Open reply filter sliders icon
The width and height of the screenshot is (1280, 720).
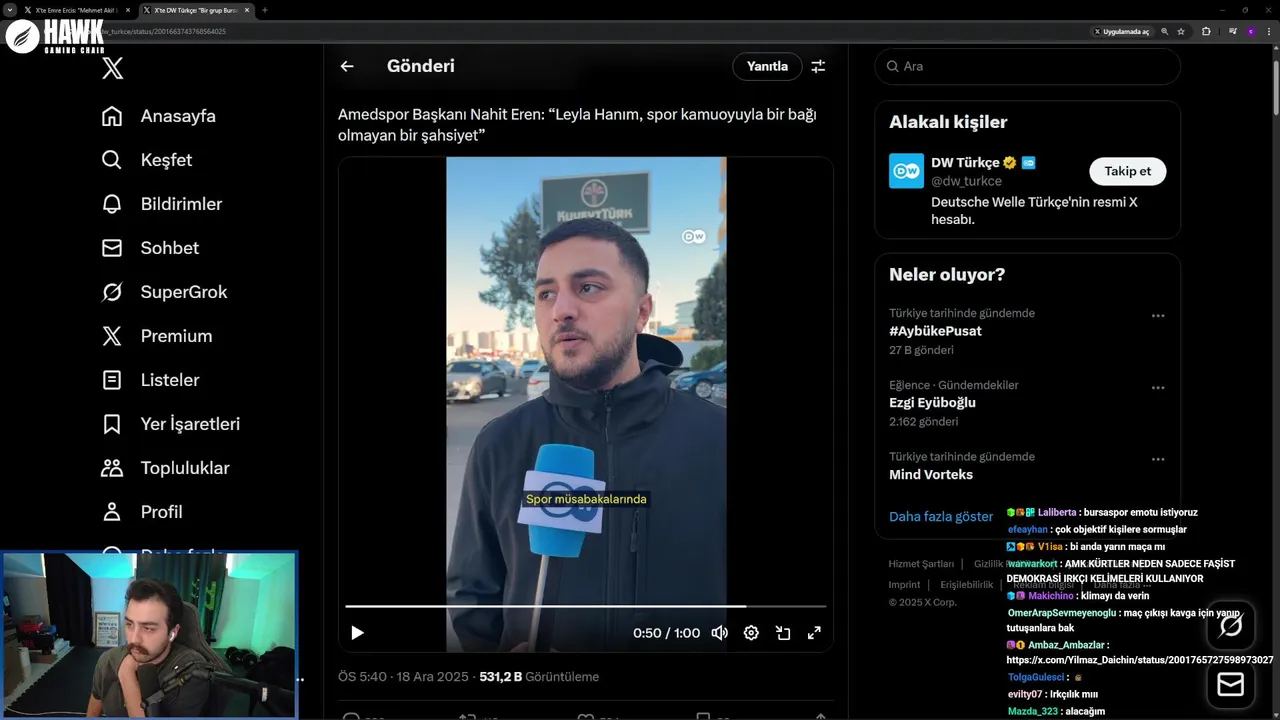click(818, 66)
